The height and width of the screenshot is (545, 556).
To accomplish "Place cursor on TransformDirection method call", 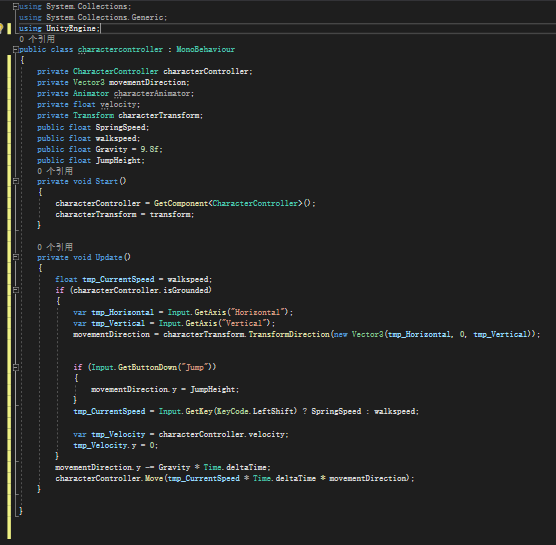I will click(289, 334).
